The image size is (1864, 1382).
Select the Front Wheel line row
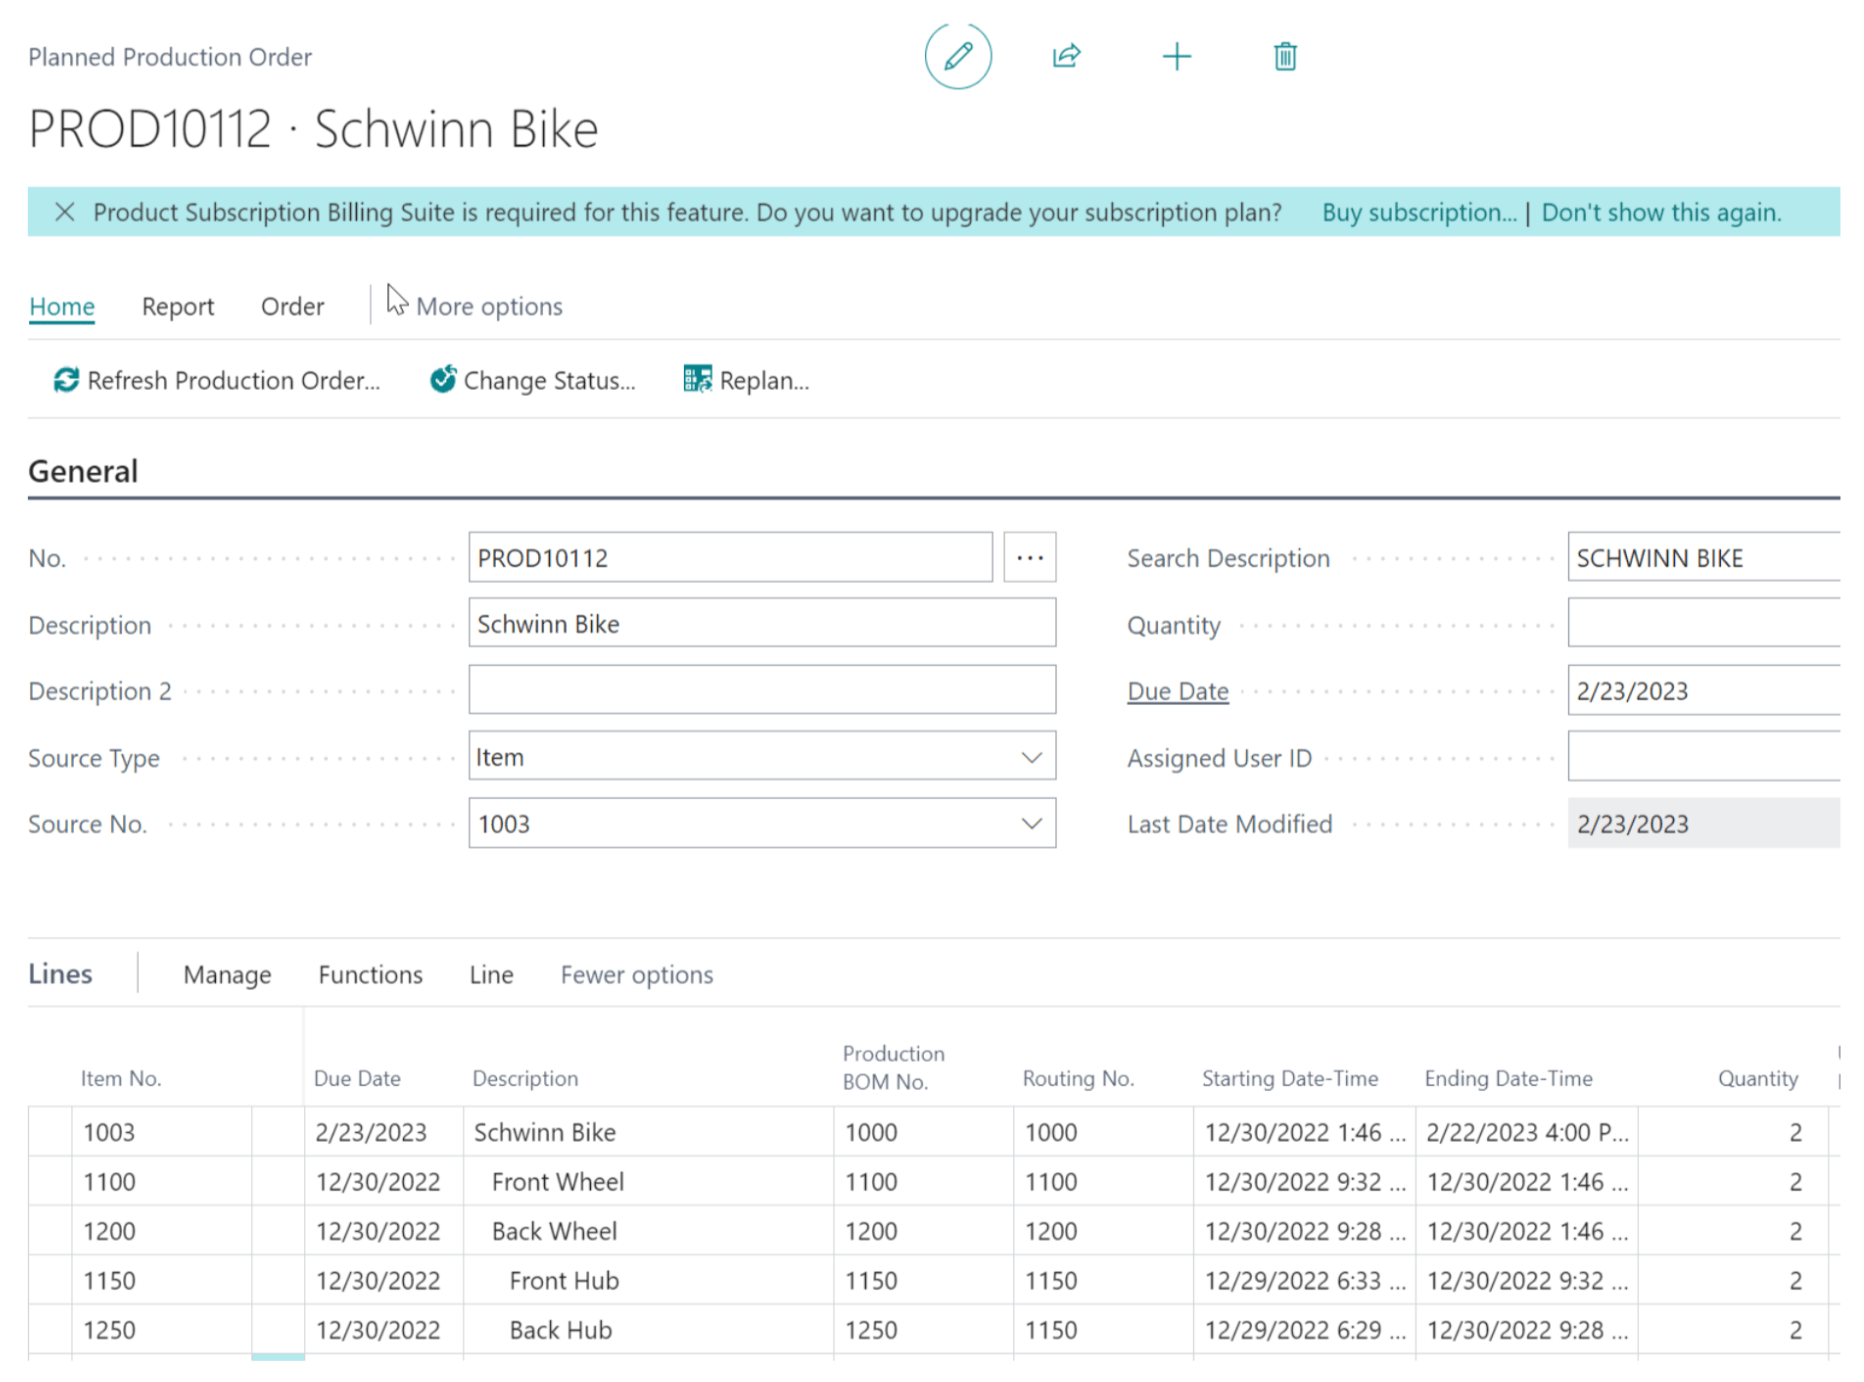coord(556,1181)
